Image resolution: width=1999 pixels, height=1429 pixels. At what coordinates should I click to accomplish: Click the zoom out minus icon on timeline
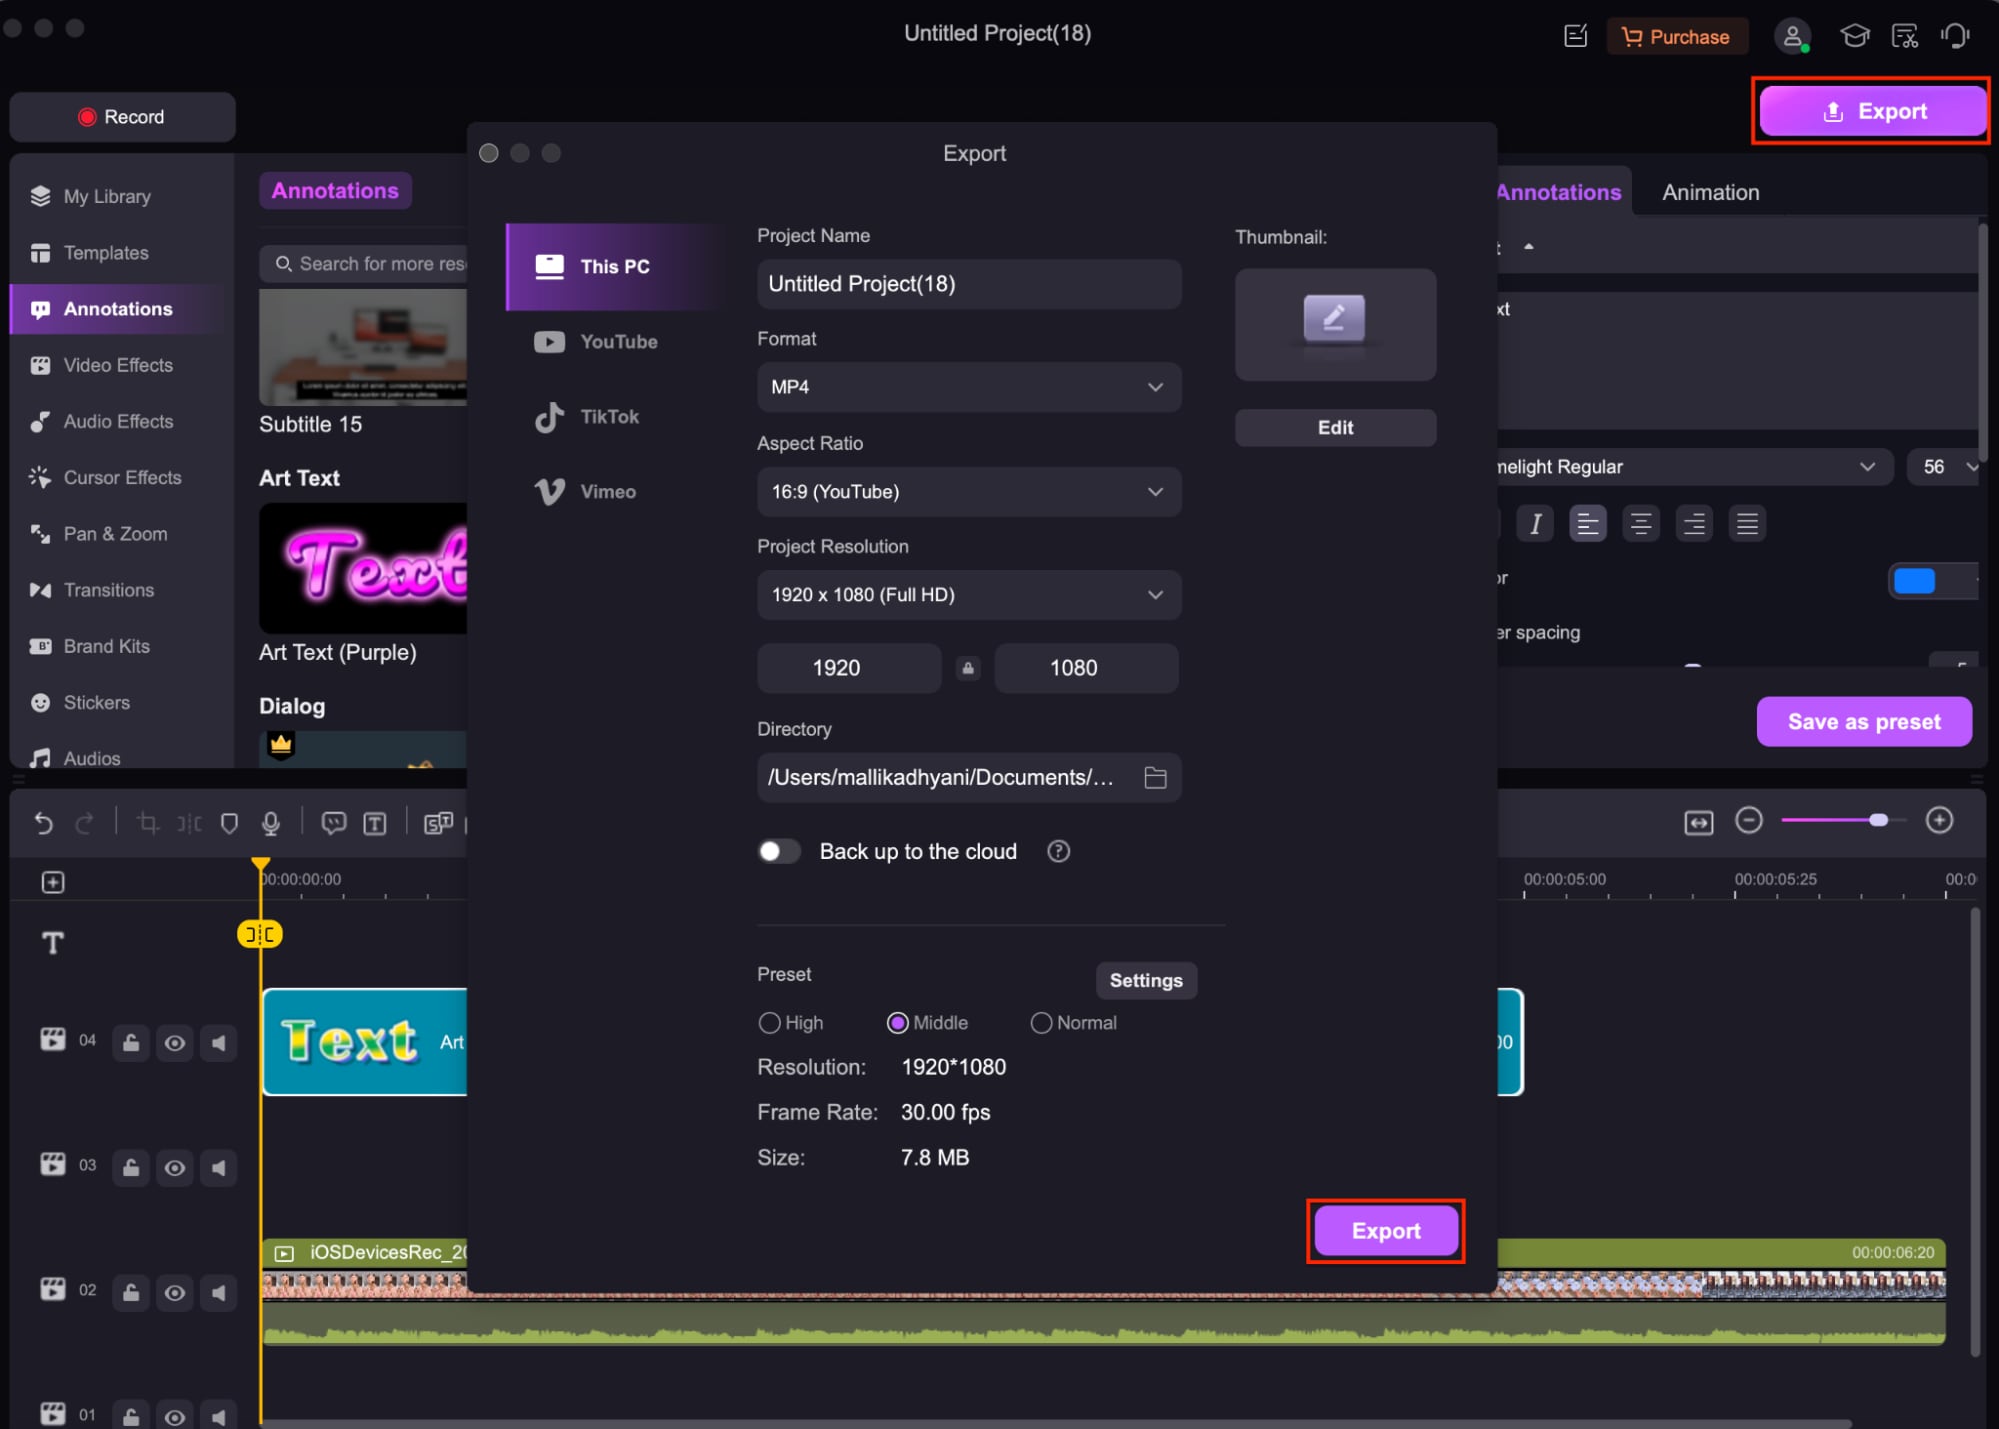tap(1748, 820)
